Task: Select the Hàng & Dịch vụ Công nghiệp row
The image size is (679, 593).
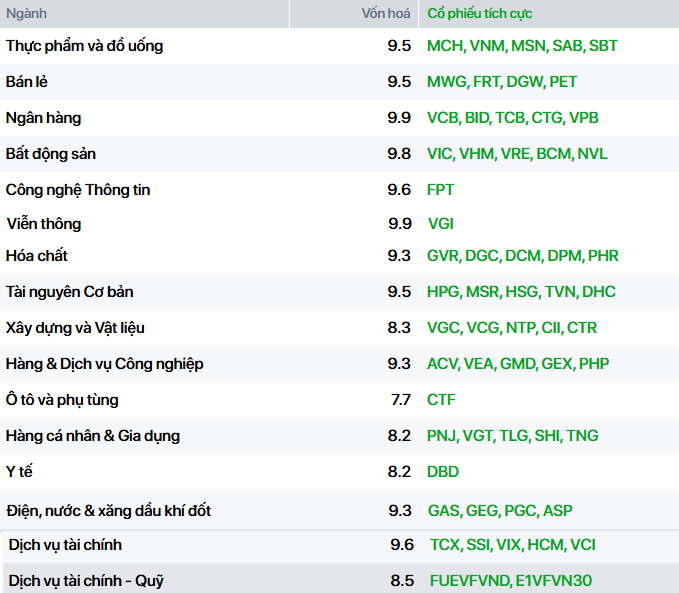Action: 340,363
